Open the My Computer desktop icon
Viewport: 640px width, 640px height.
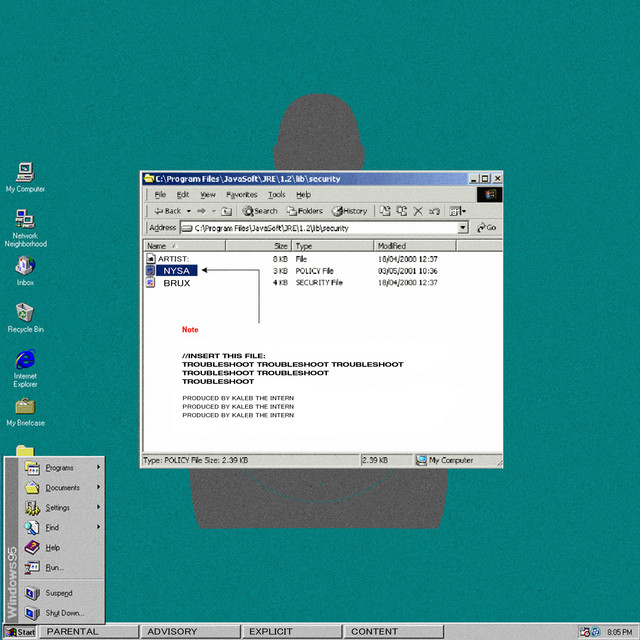(25, 172)
